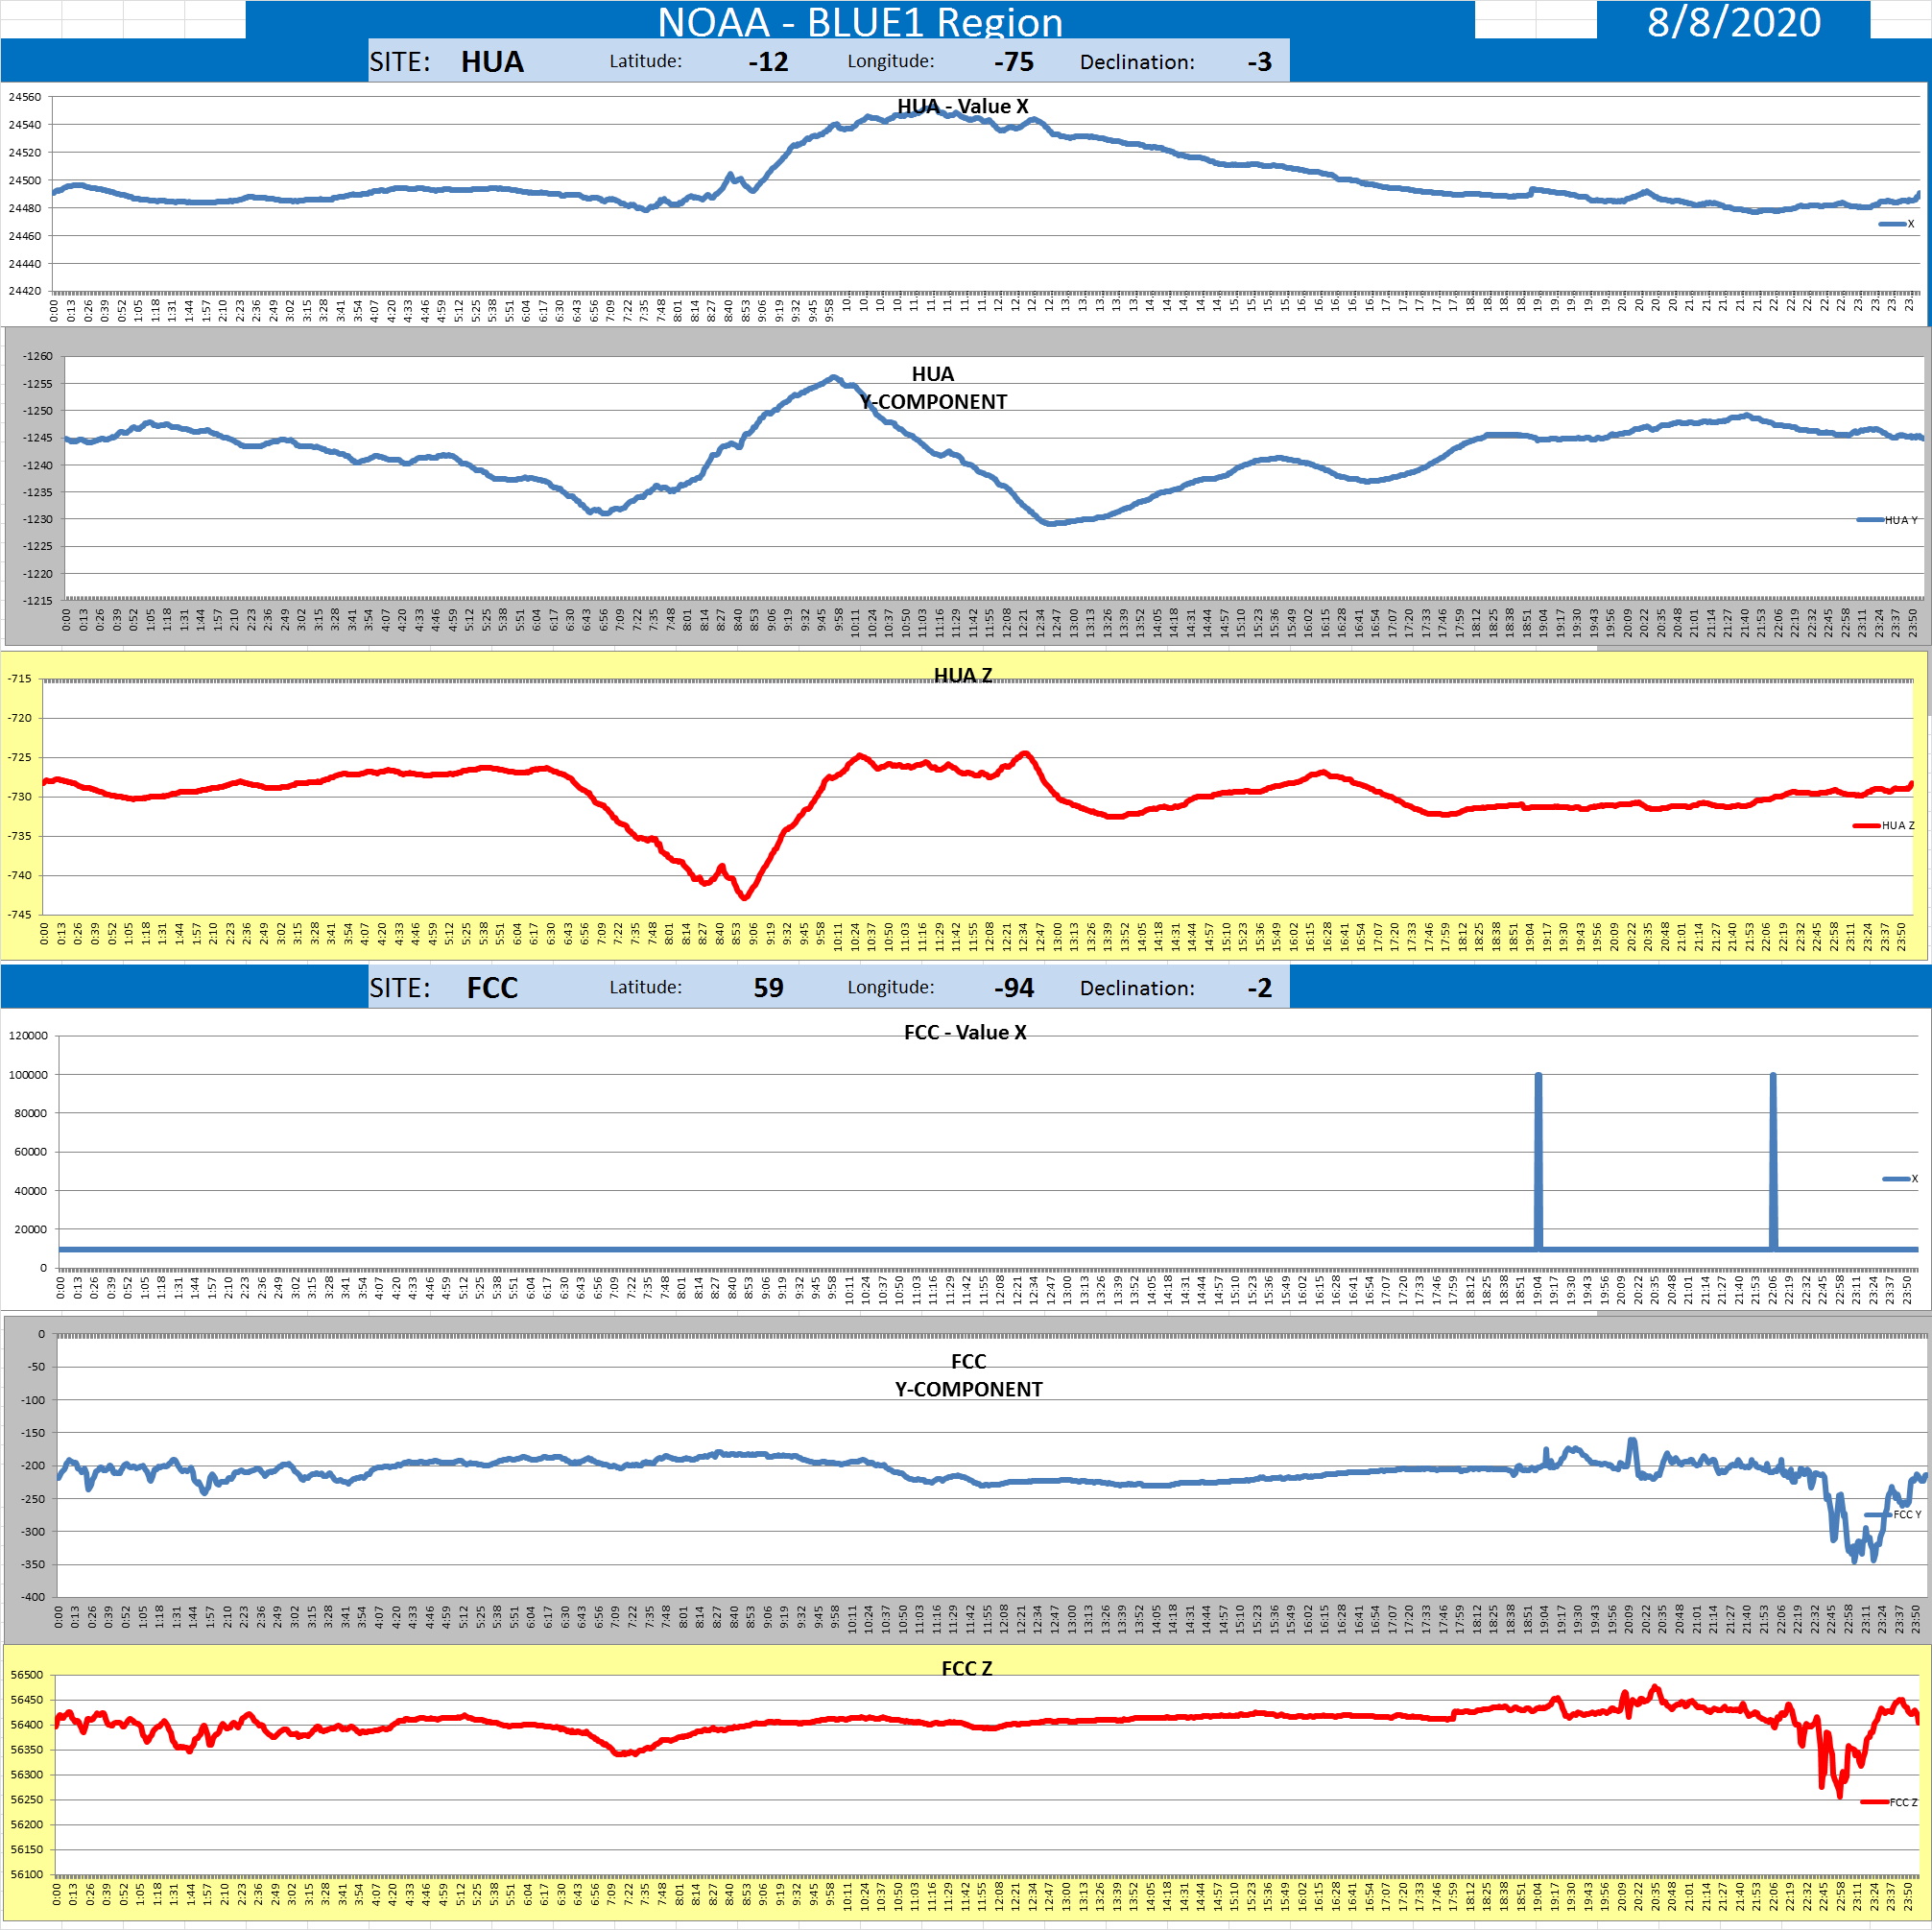Image resolution: width=1932 pixels, height=1930 pixels.
Task: Click the HUA longitude value -75
Action: (x=1013, y=62)
